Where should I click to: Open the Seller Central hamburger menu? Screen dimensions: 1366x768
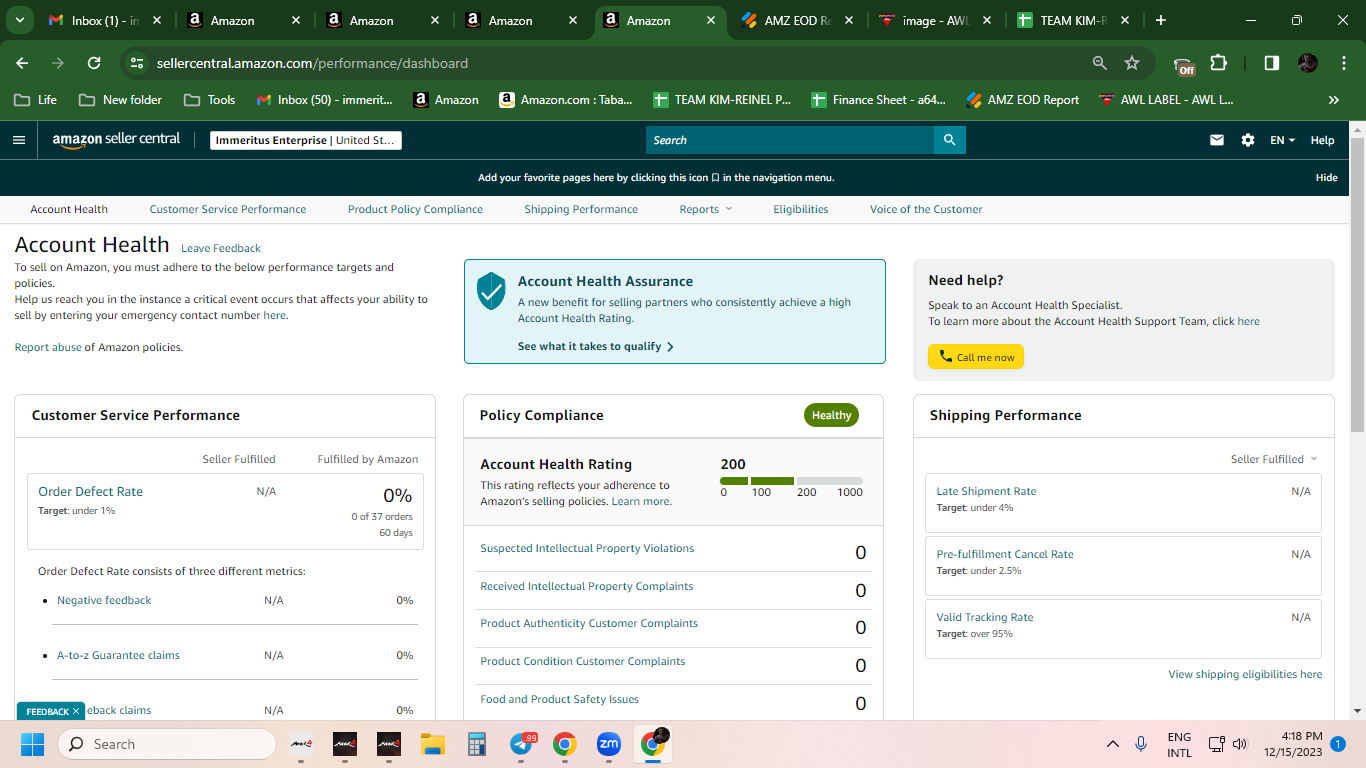pyautogui.click(x=18, y=140)
